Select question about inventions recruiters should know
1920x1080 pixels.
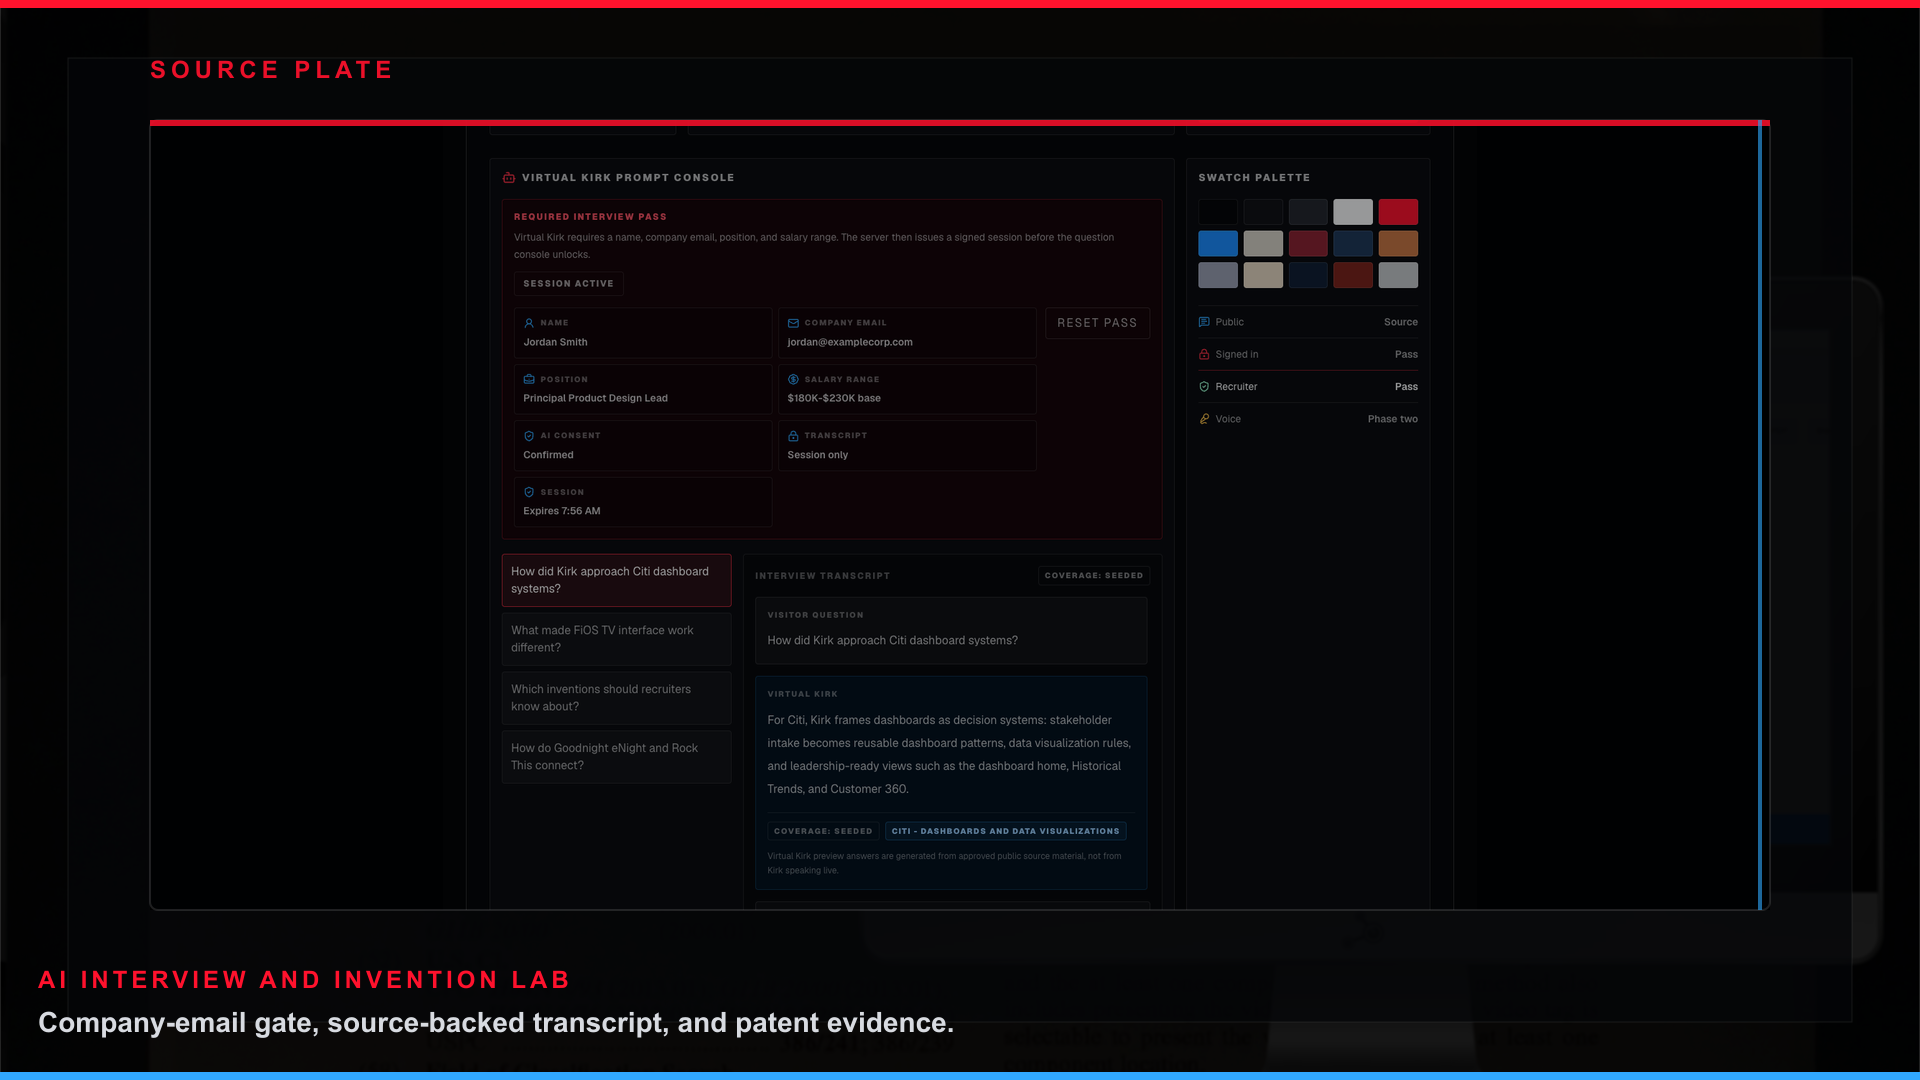[x=616, y=698]
